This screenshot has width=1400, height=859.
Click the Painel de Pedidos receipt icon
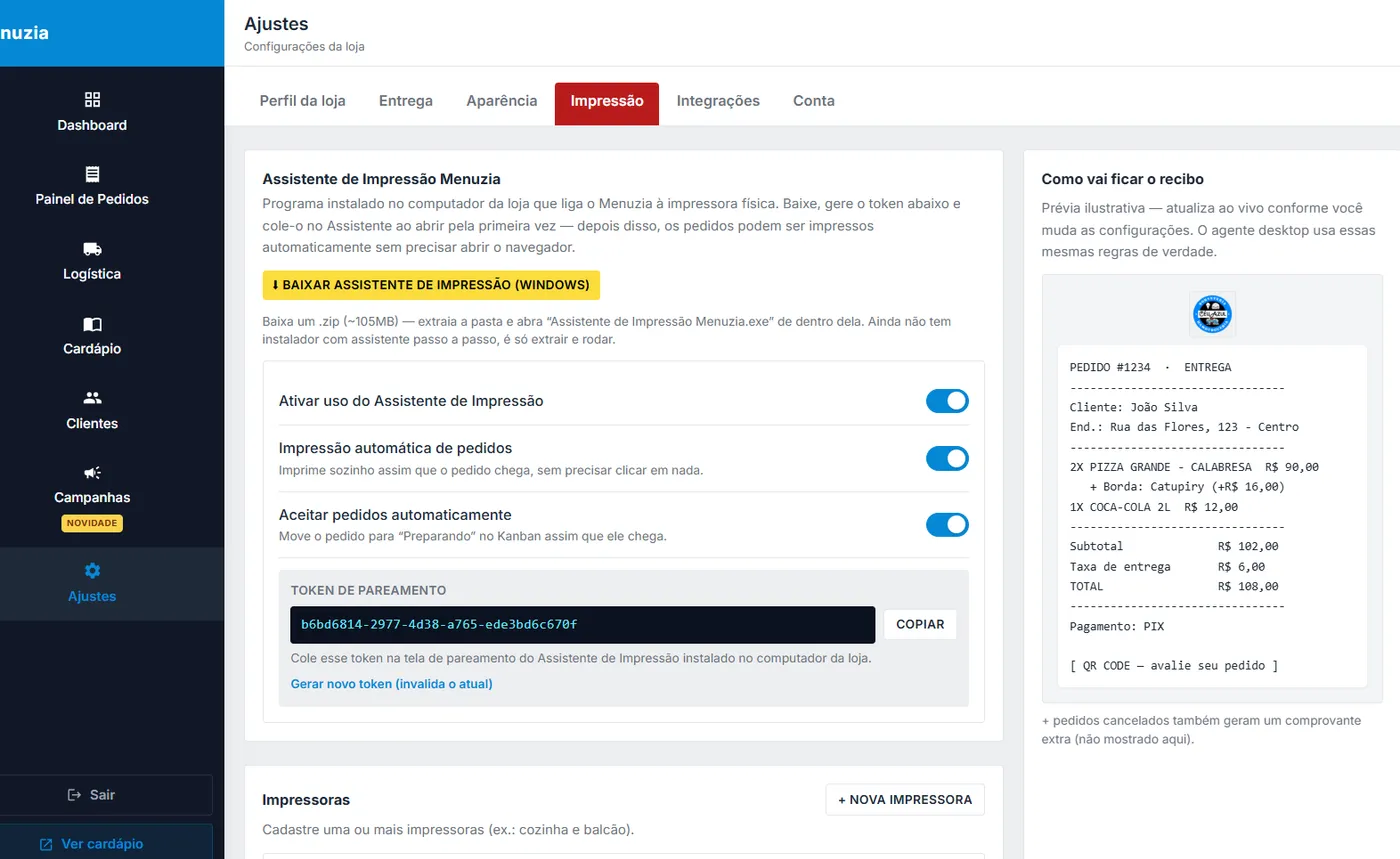(92, 174)
